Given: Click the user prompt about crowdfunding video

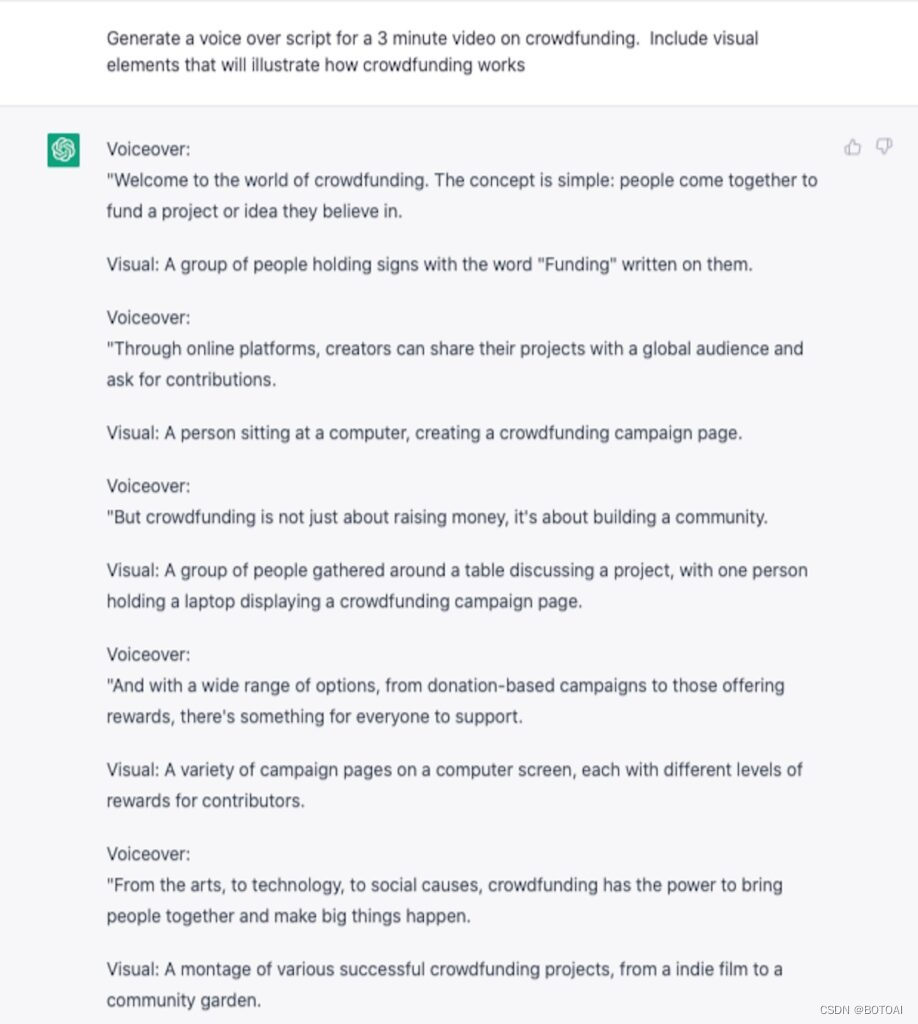Looking at the screenshot, I should pyautogui.click(x=432, y=52).
